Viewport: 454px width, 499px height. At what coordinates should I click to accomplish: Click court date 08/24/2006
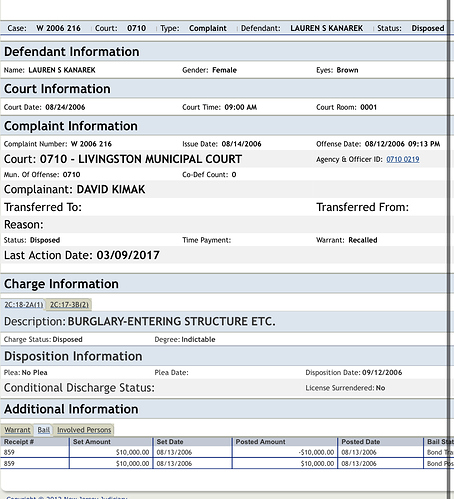65,107
